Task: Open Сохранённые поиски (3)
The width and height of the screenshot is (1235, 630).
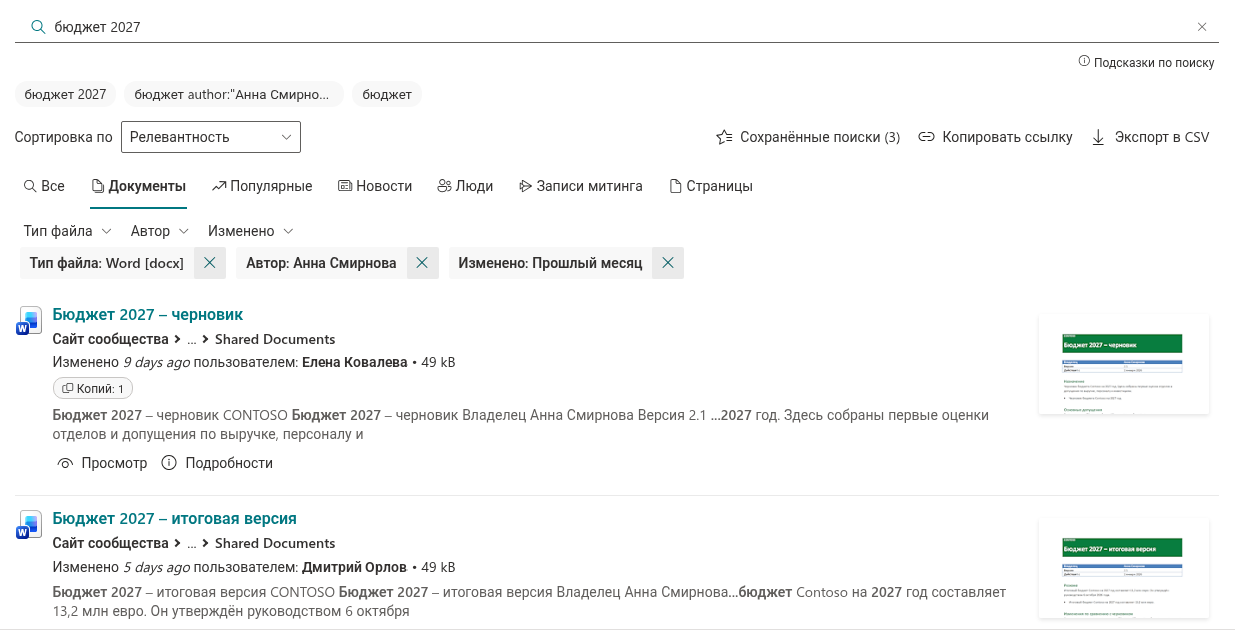Action: pos(808,137)
